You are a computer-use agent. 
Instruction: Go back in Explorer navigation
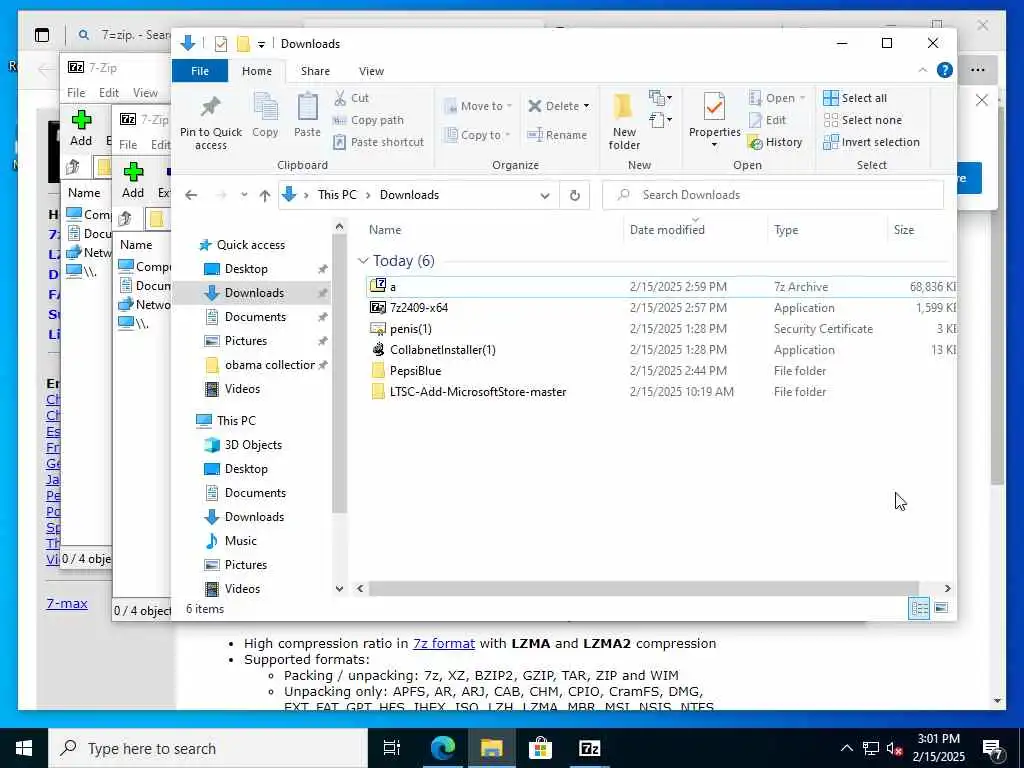click(x=191, y=195)
